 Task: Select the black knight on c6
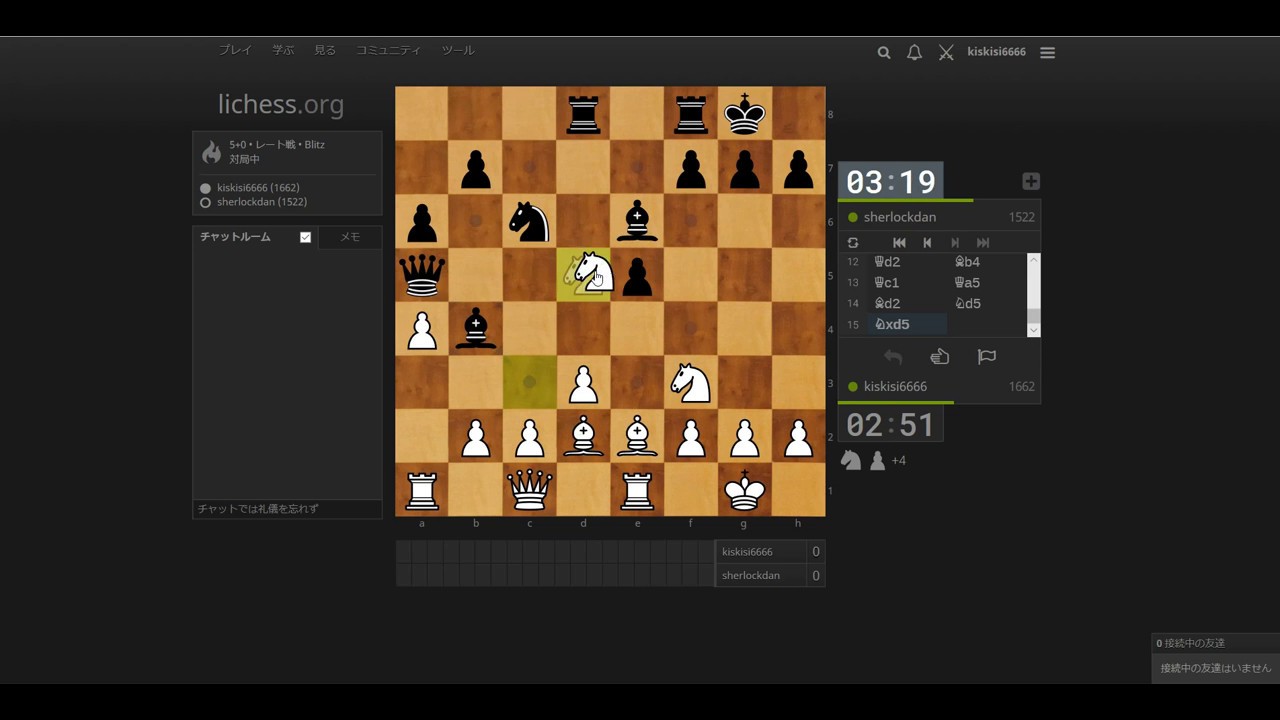pyautogui.click(x=530, y=221)
